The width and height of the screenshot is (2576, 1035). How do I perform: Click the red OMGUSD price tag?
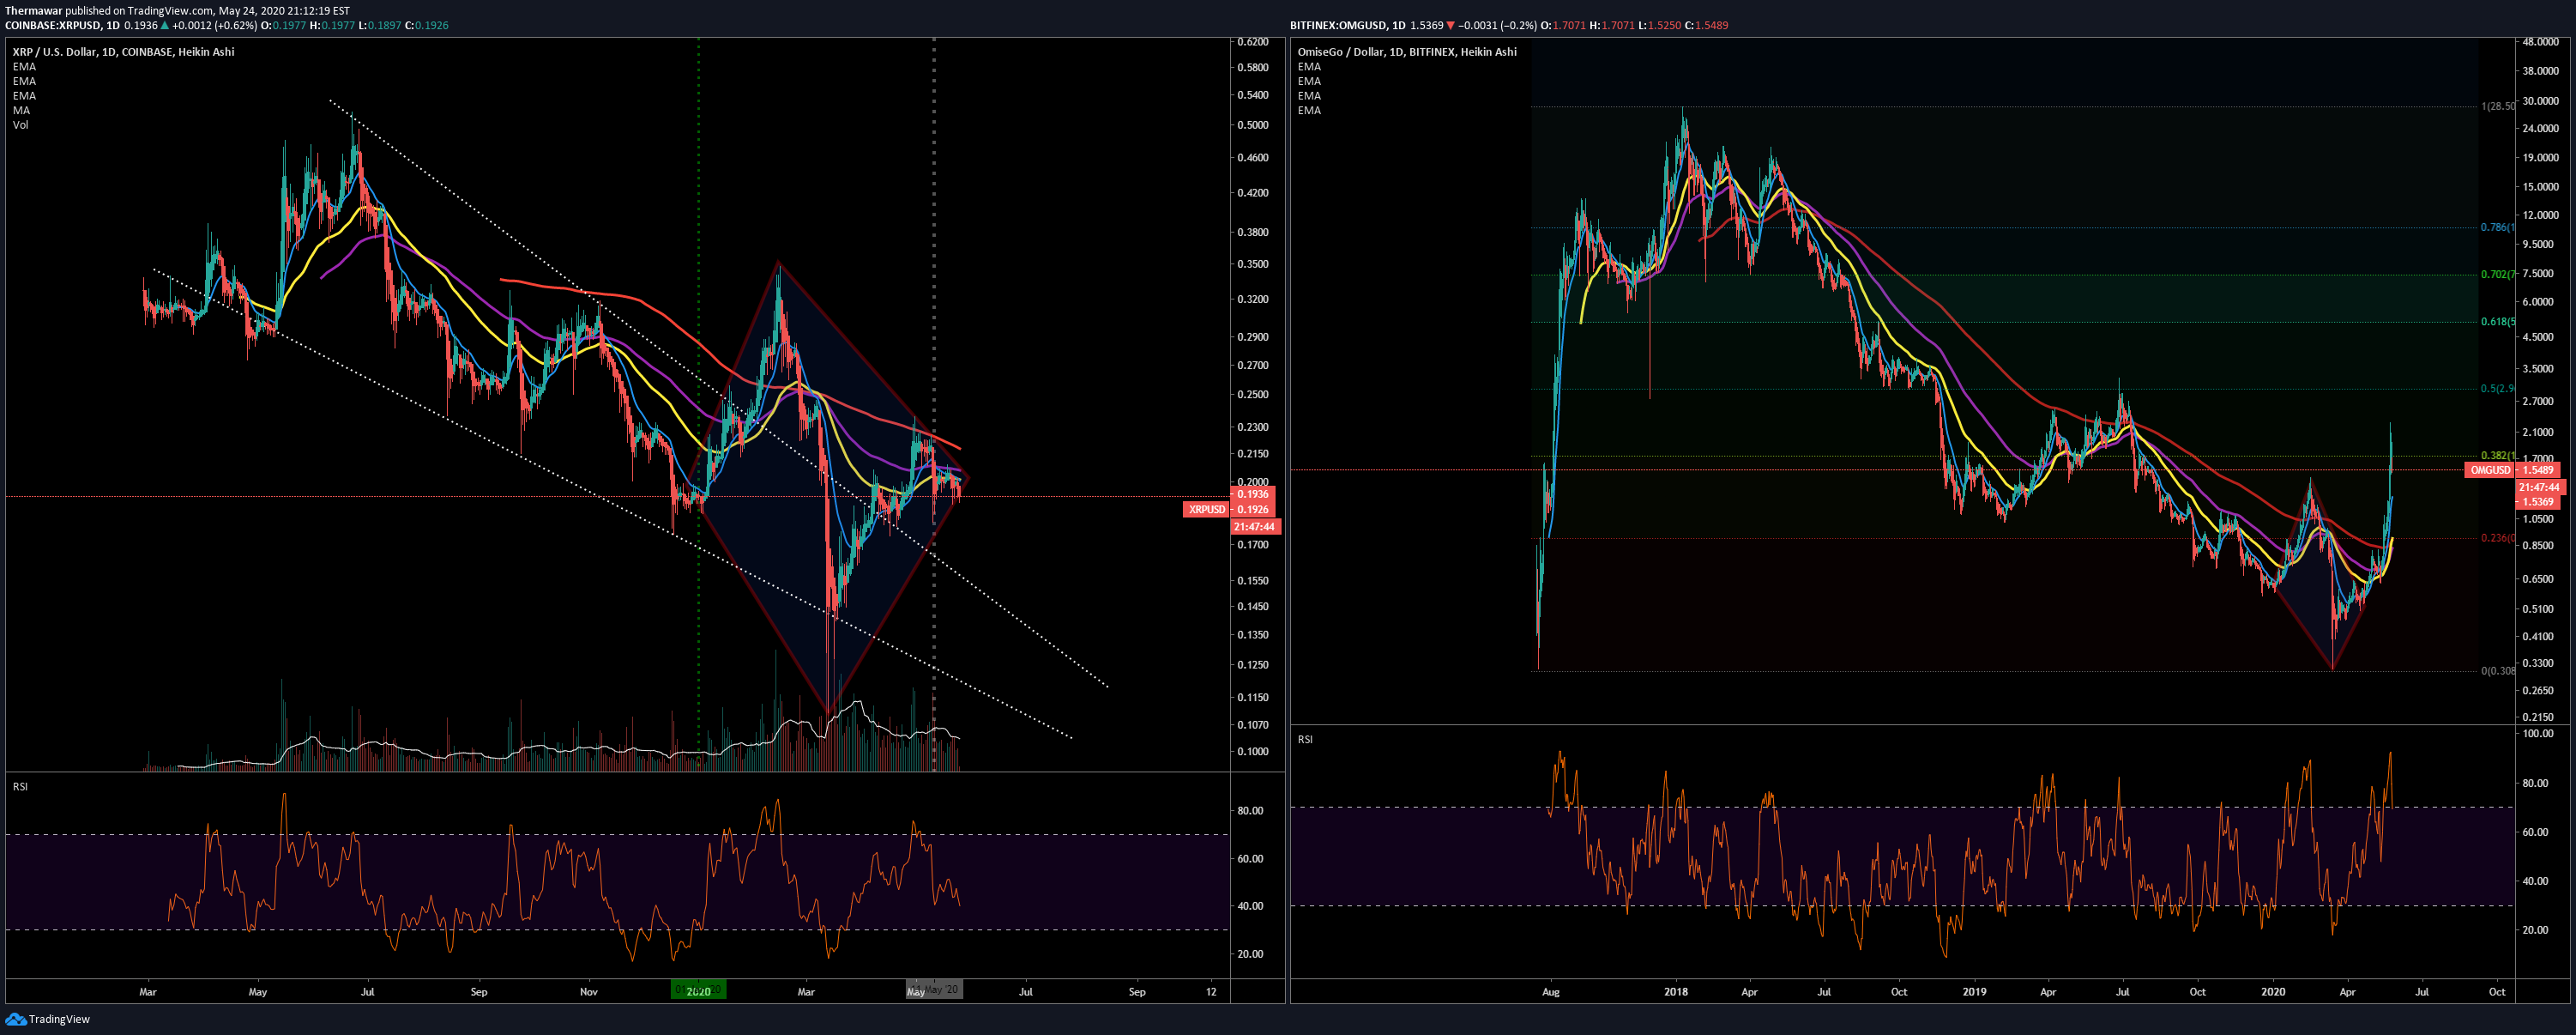click(2490, 470)
